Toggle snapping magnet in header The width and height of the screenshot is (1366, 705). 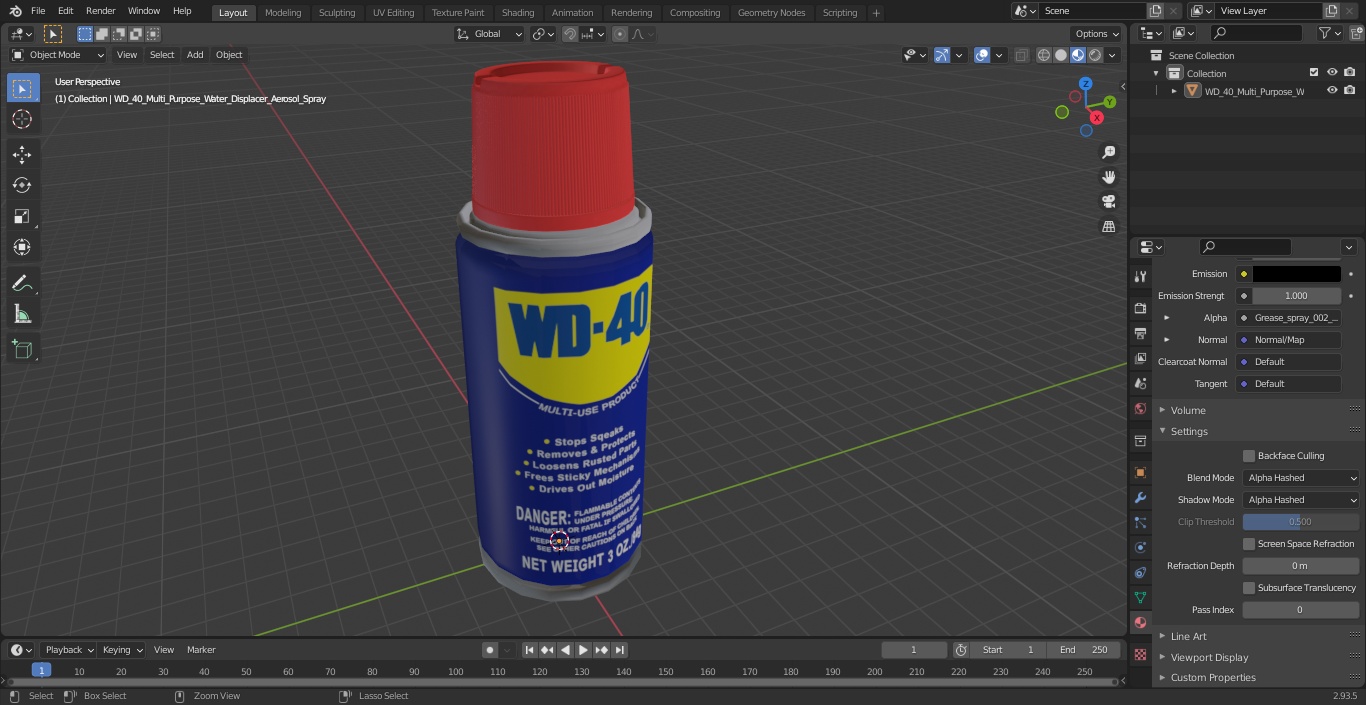569,34
